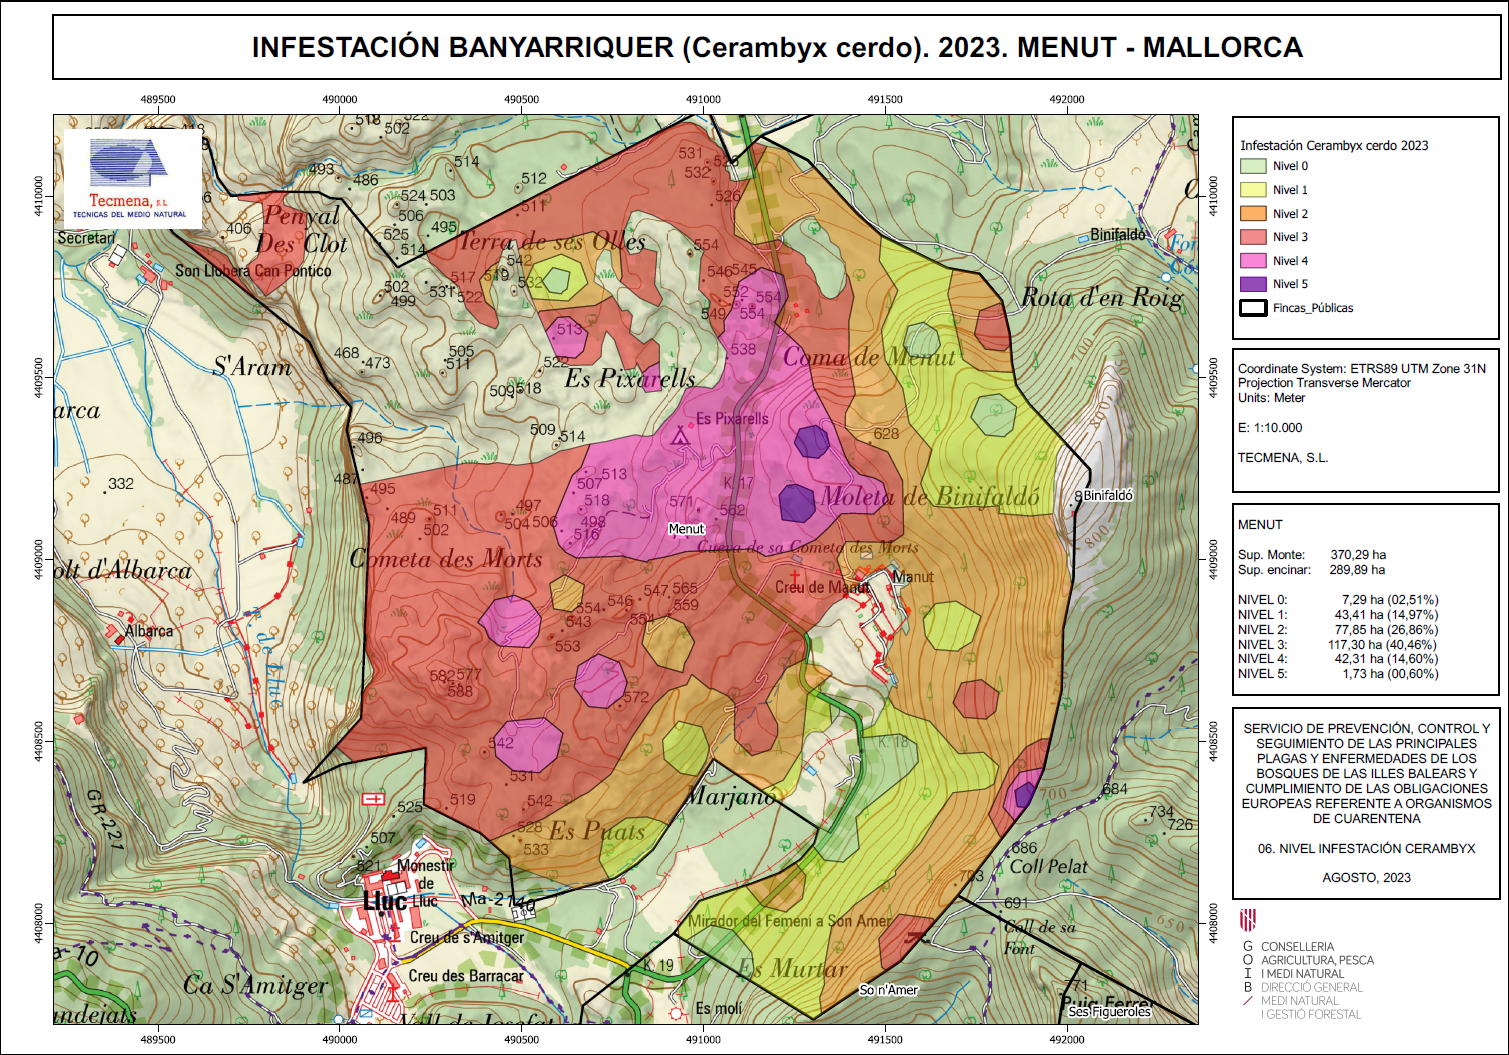
Task: Click the red cross symbol at Creu de Menut
Action: pyautogui.click(x=795, y=577)
